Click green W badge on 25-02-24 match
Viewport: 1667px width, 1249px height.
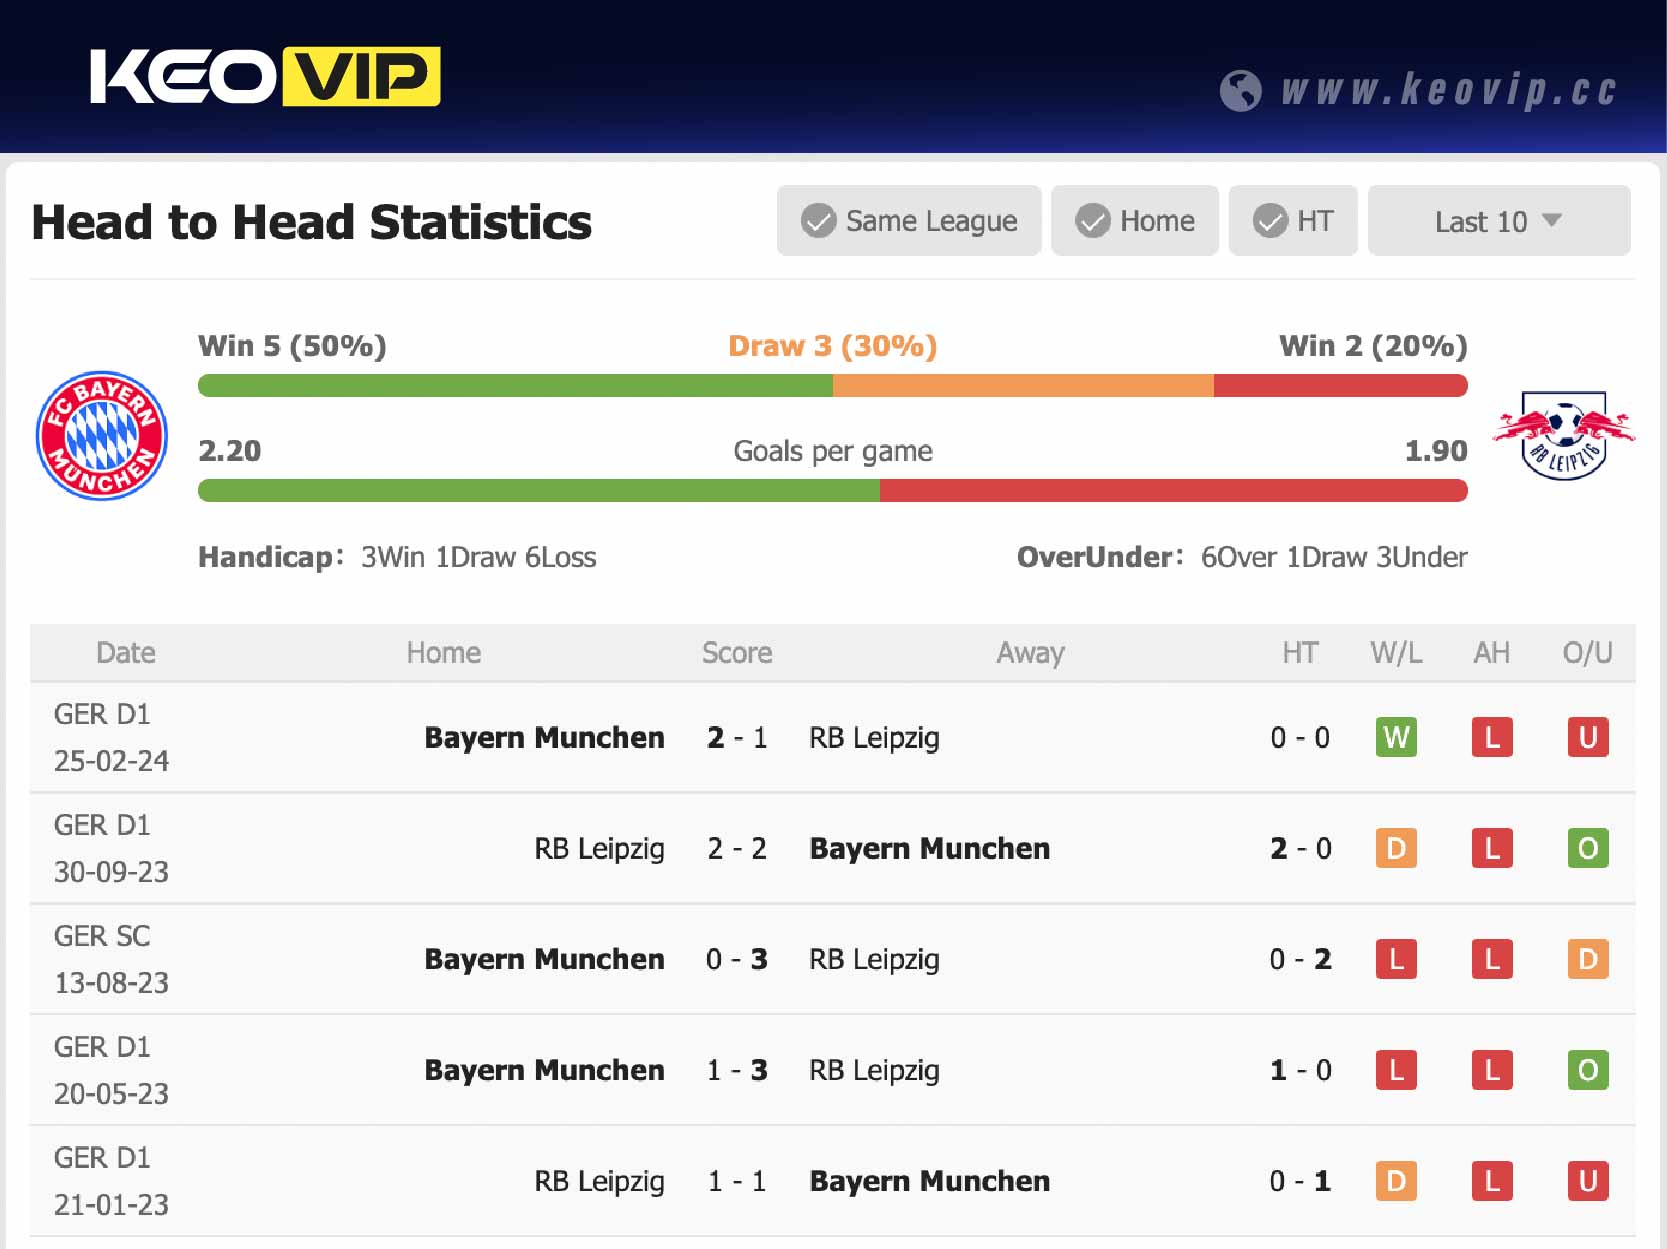[x=1395, y=738]
